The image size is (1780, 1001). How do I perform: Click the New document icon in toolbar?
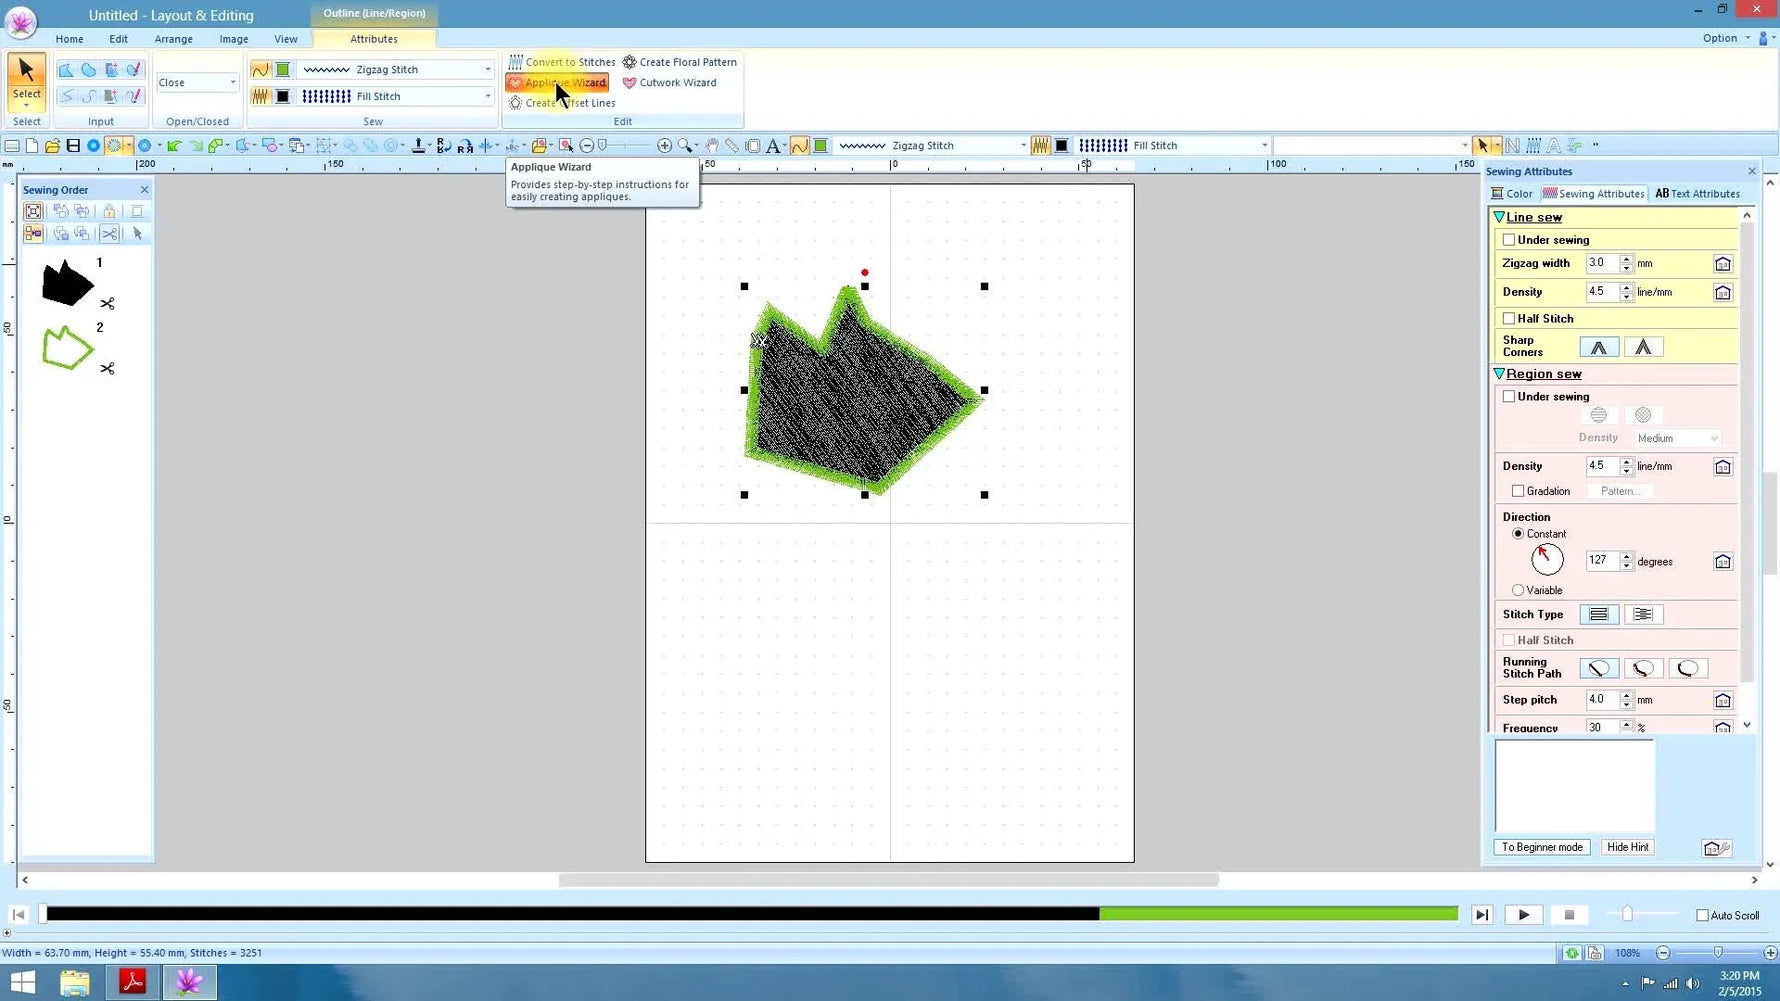click(32, 146)
